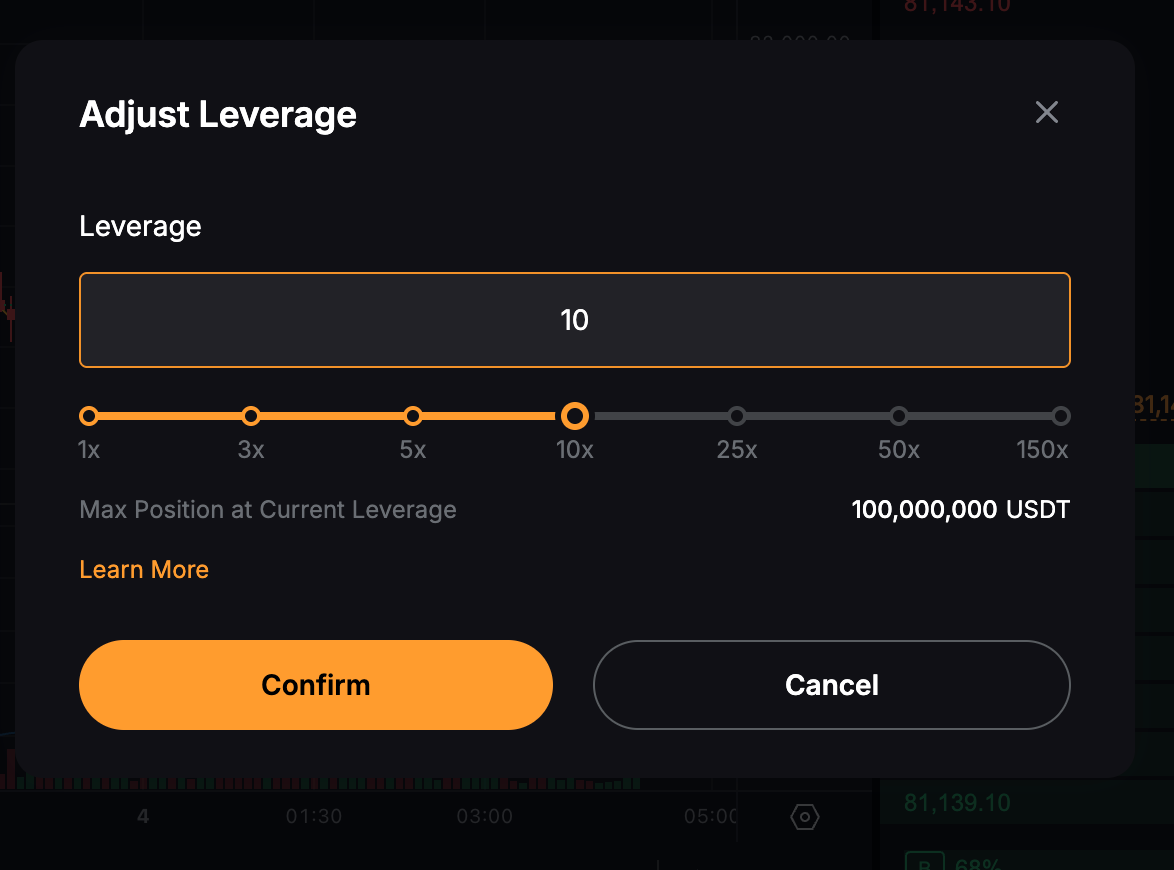This screenshot has height=870, width=1174.
Task: Set leverage slider to 150x stop
Action: pos(1060,416)
